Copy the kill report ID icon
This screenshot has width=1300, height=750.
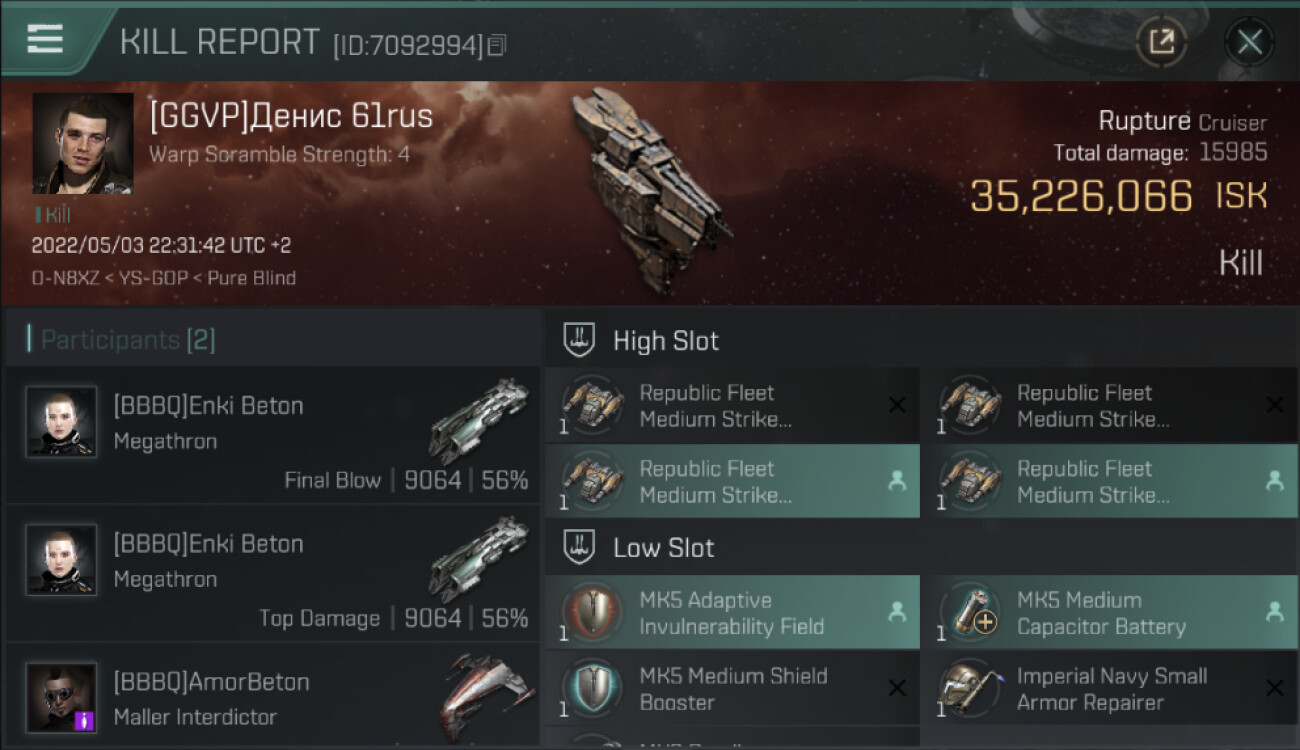click(497, 45)
